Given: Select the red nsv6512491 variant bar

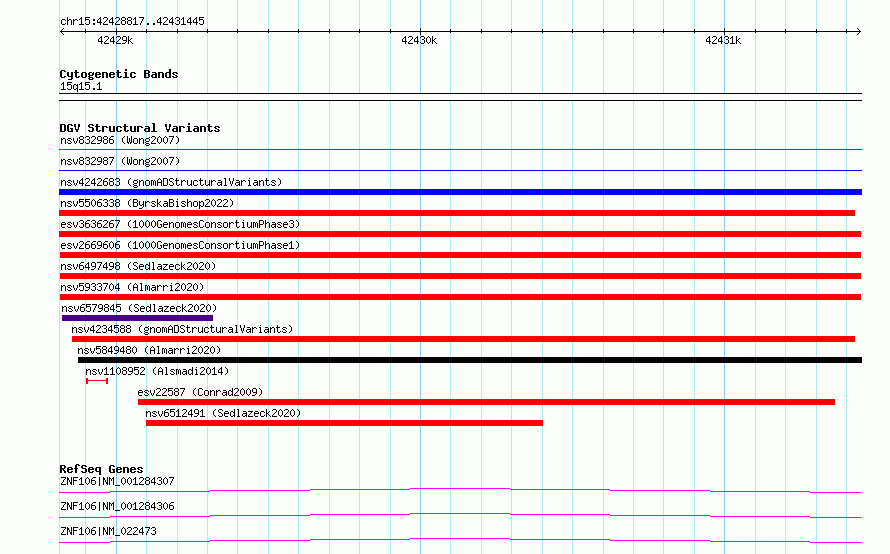Looking at the screenshot, I should pos(345,423).
